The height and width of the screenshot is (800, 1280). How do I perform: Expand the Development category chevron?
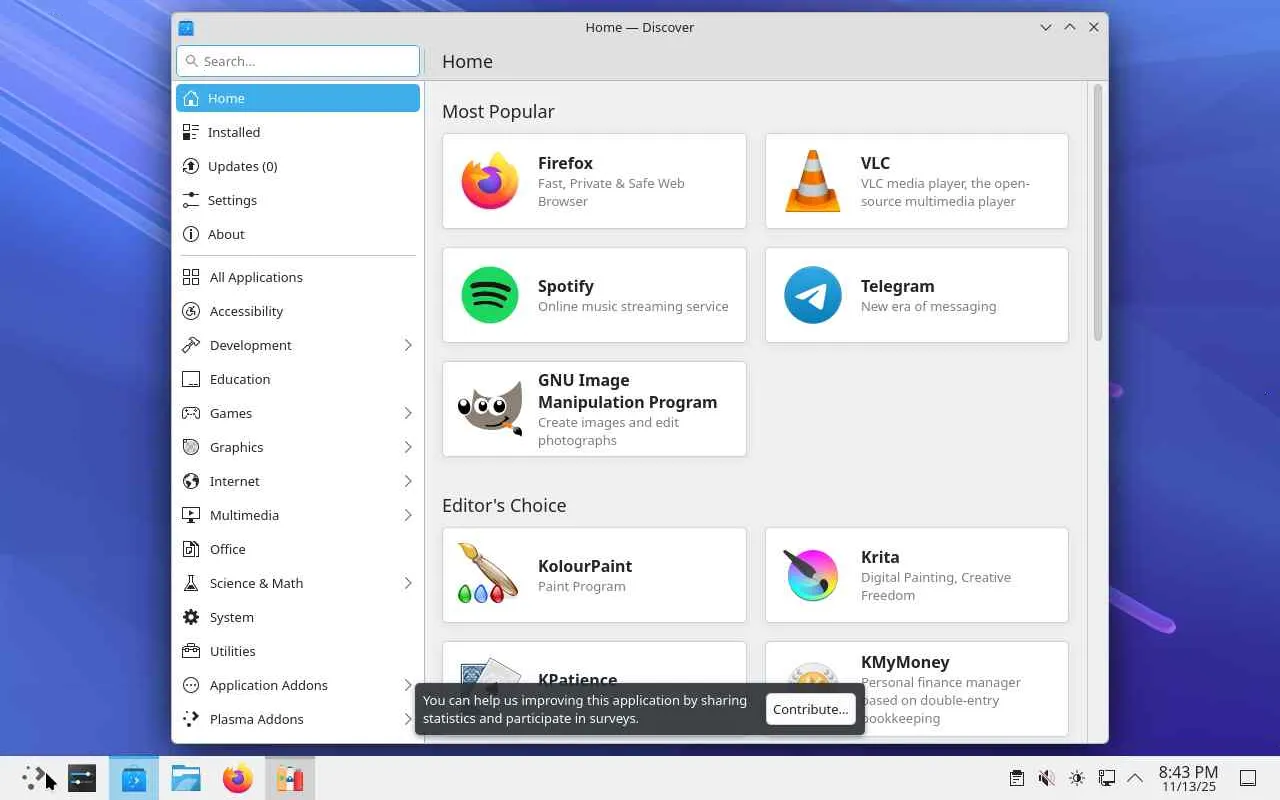click(408, 345)
